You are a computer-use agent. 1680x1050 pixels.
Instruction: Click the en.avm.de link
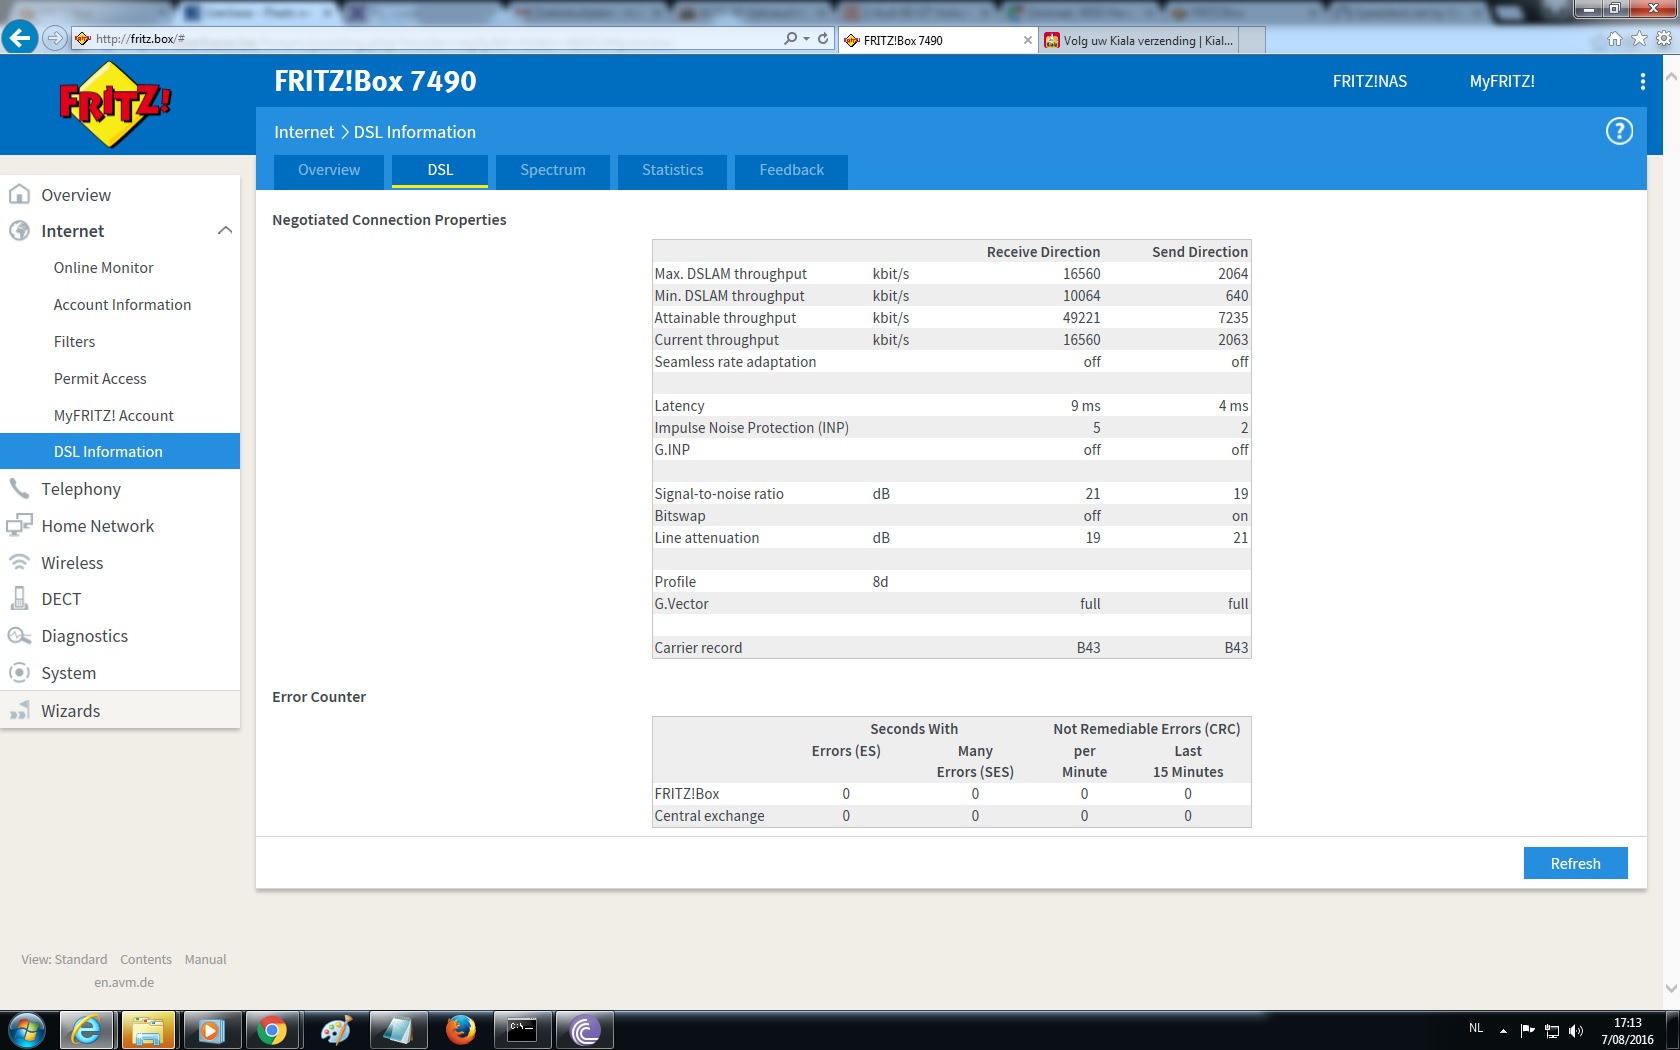[124, 983]
